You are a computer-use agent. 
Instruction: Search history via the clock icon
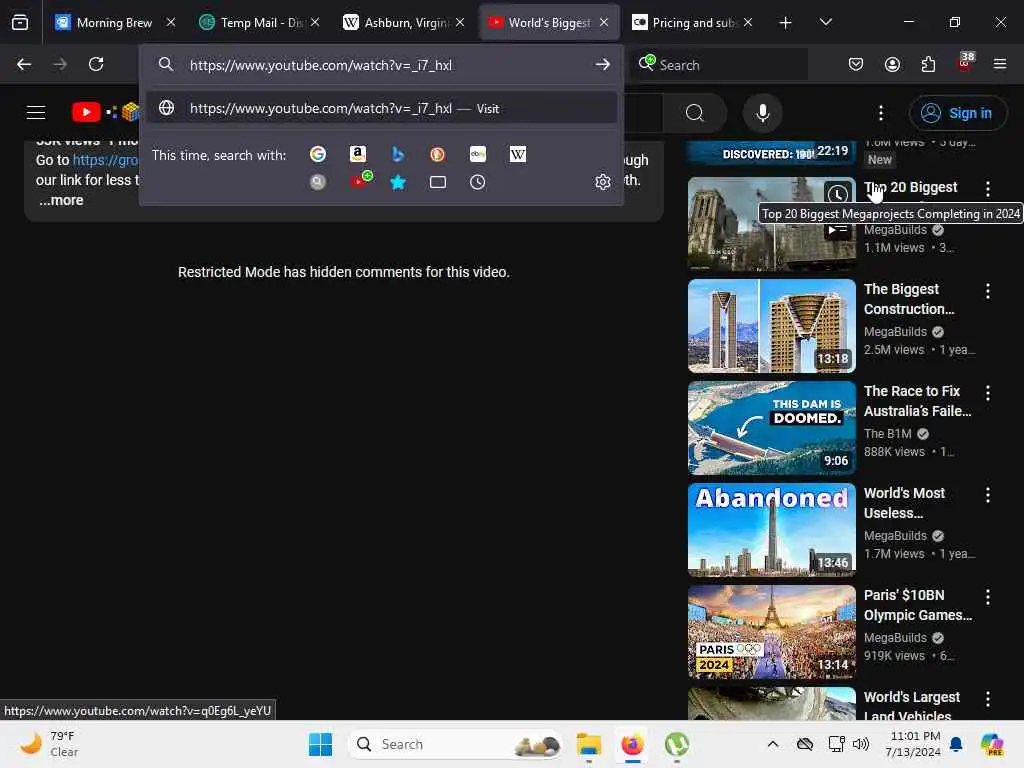pyautogui.click(x=477, y=182)
